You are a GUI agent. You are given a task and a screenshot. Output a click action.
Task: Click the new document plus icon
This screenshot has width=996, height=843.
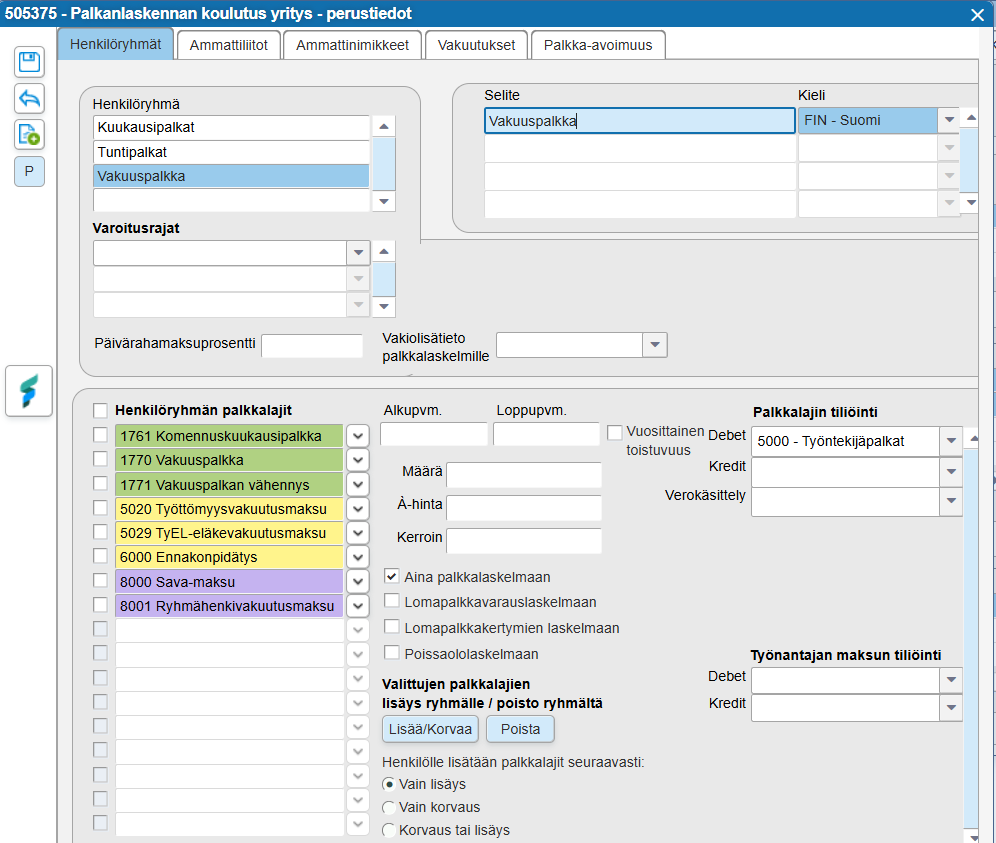[29, 135]
